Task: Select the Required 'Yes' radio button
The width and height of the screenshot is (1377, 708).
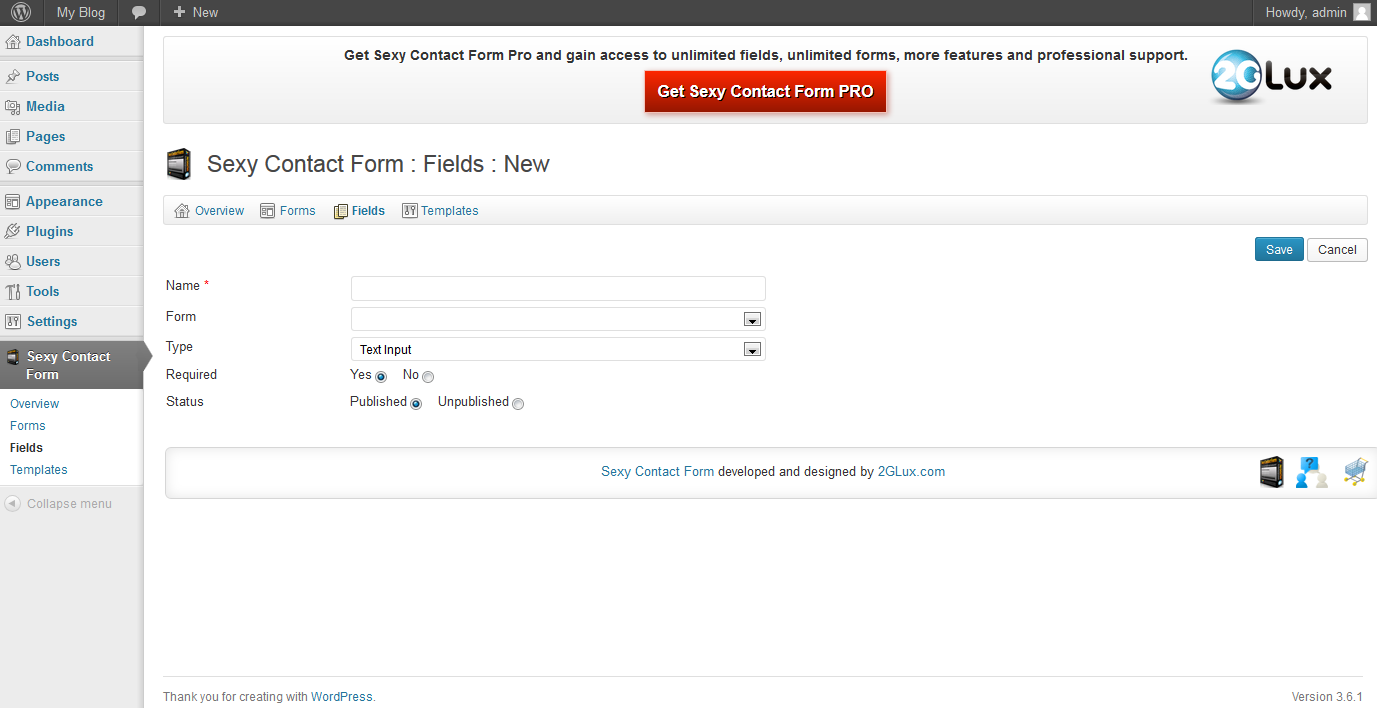Action: 381,377
